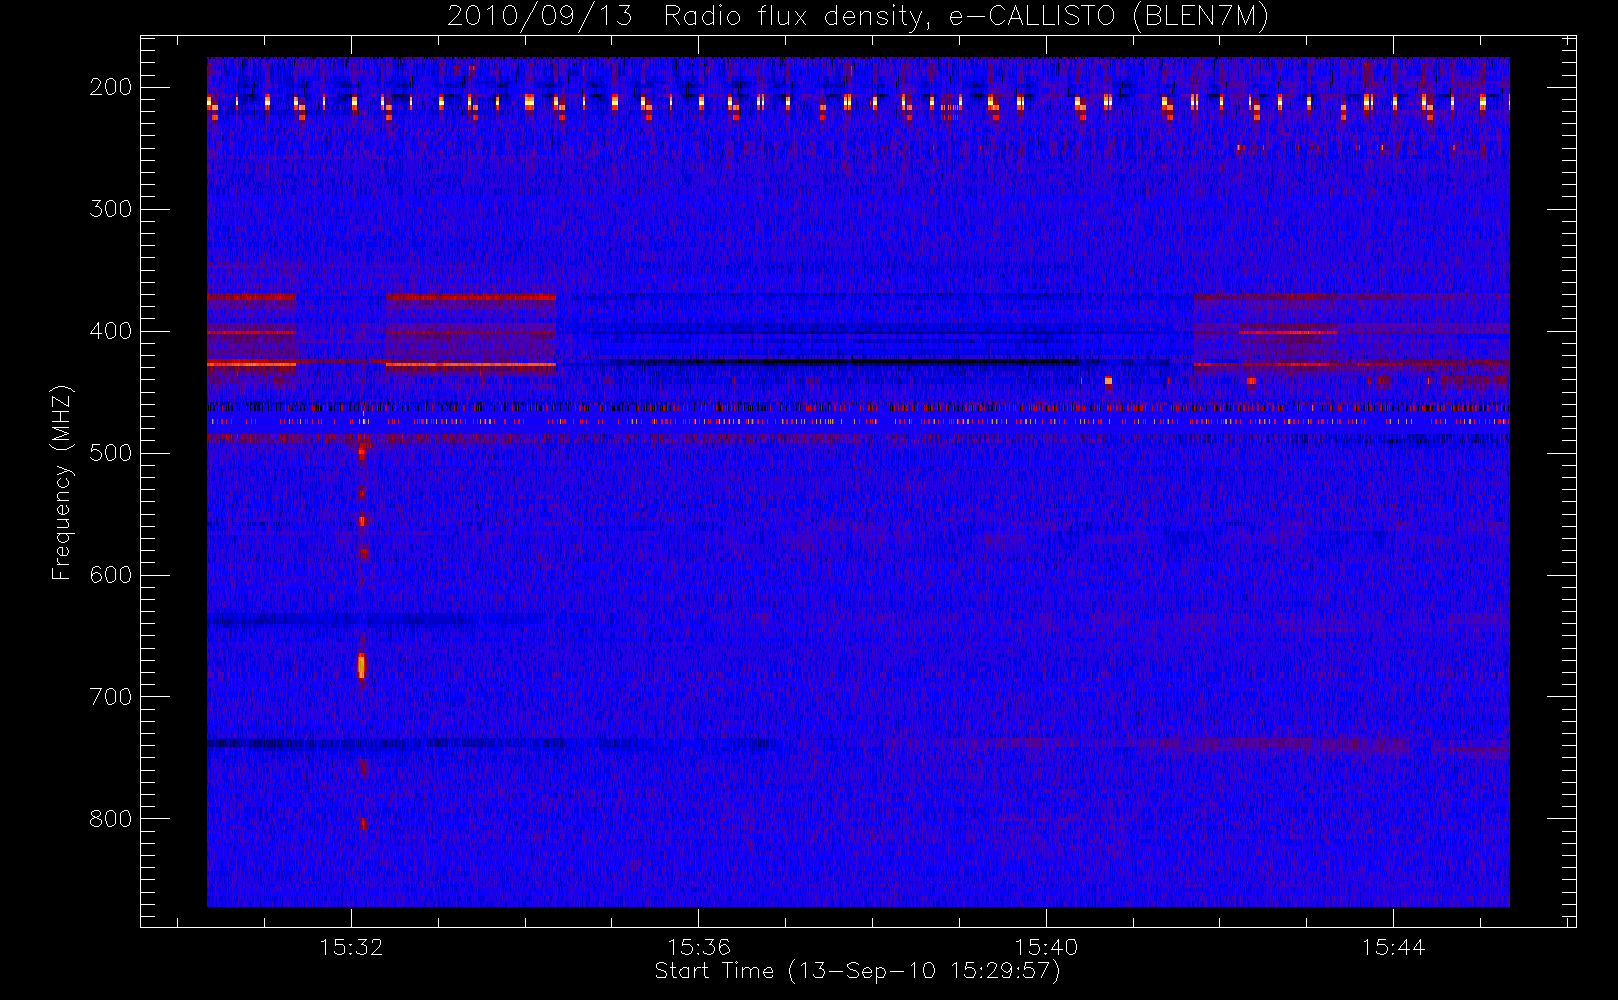The height and width of the screenshot is (1000, 1618).
Task: Click the plot title '2010/09/13 Radio flux density, e-CALLISTO (BLEN7M)'
Action: [858, 17]
